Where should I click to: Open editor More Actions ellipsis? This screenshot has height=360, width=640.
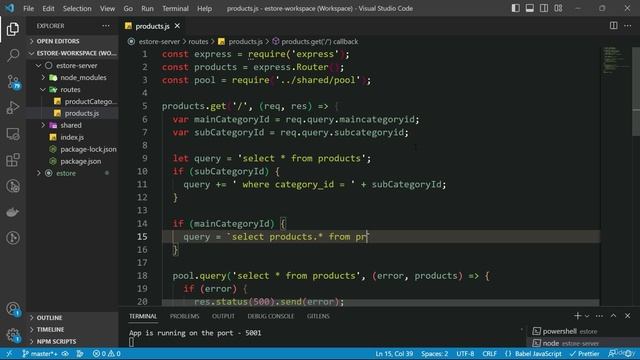[628, 26]
